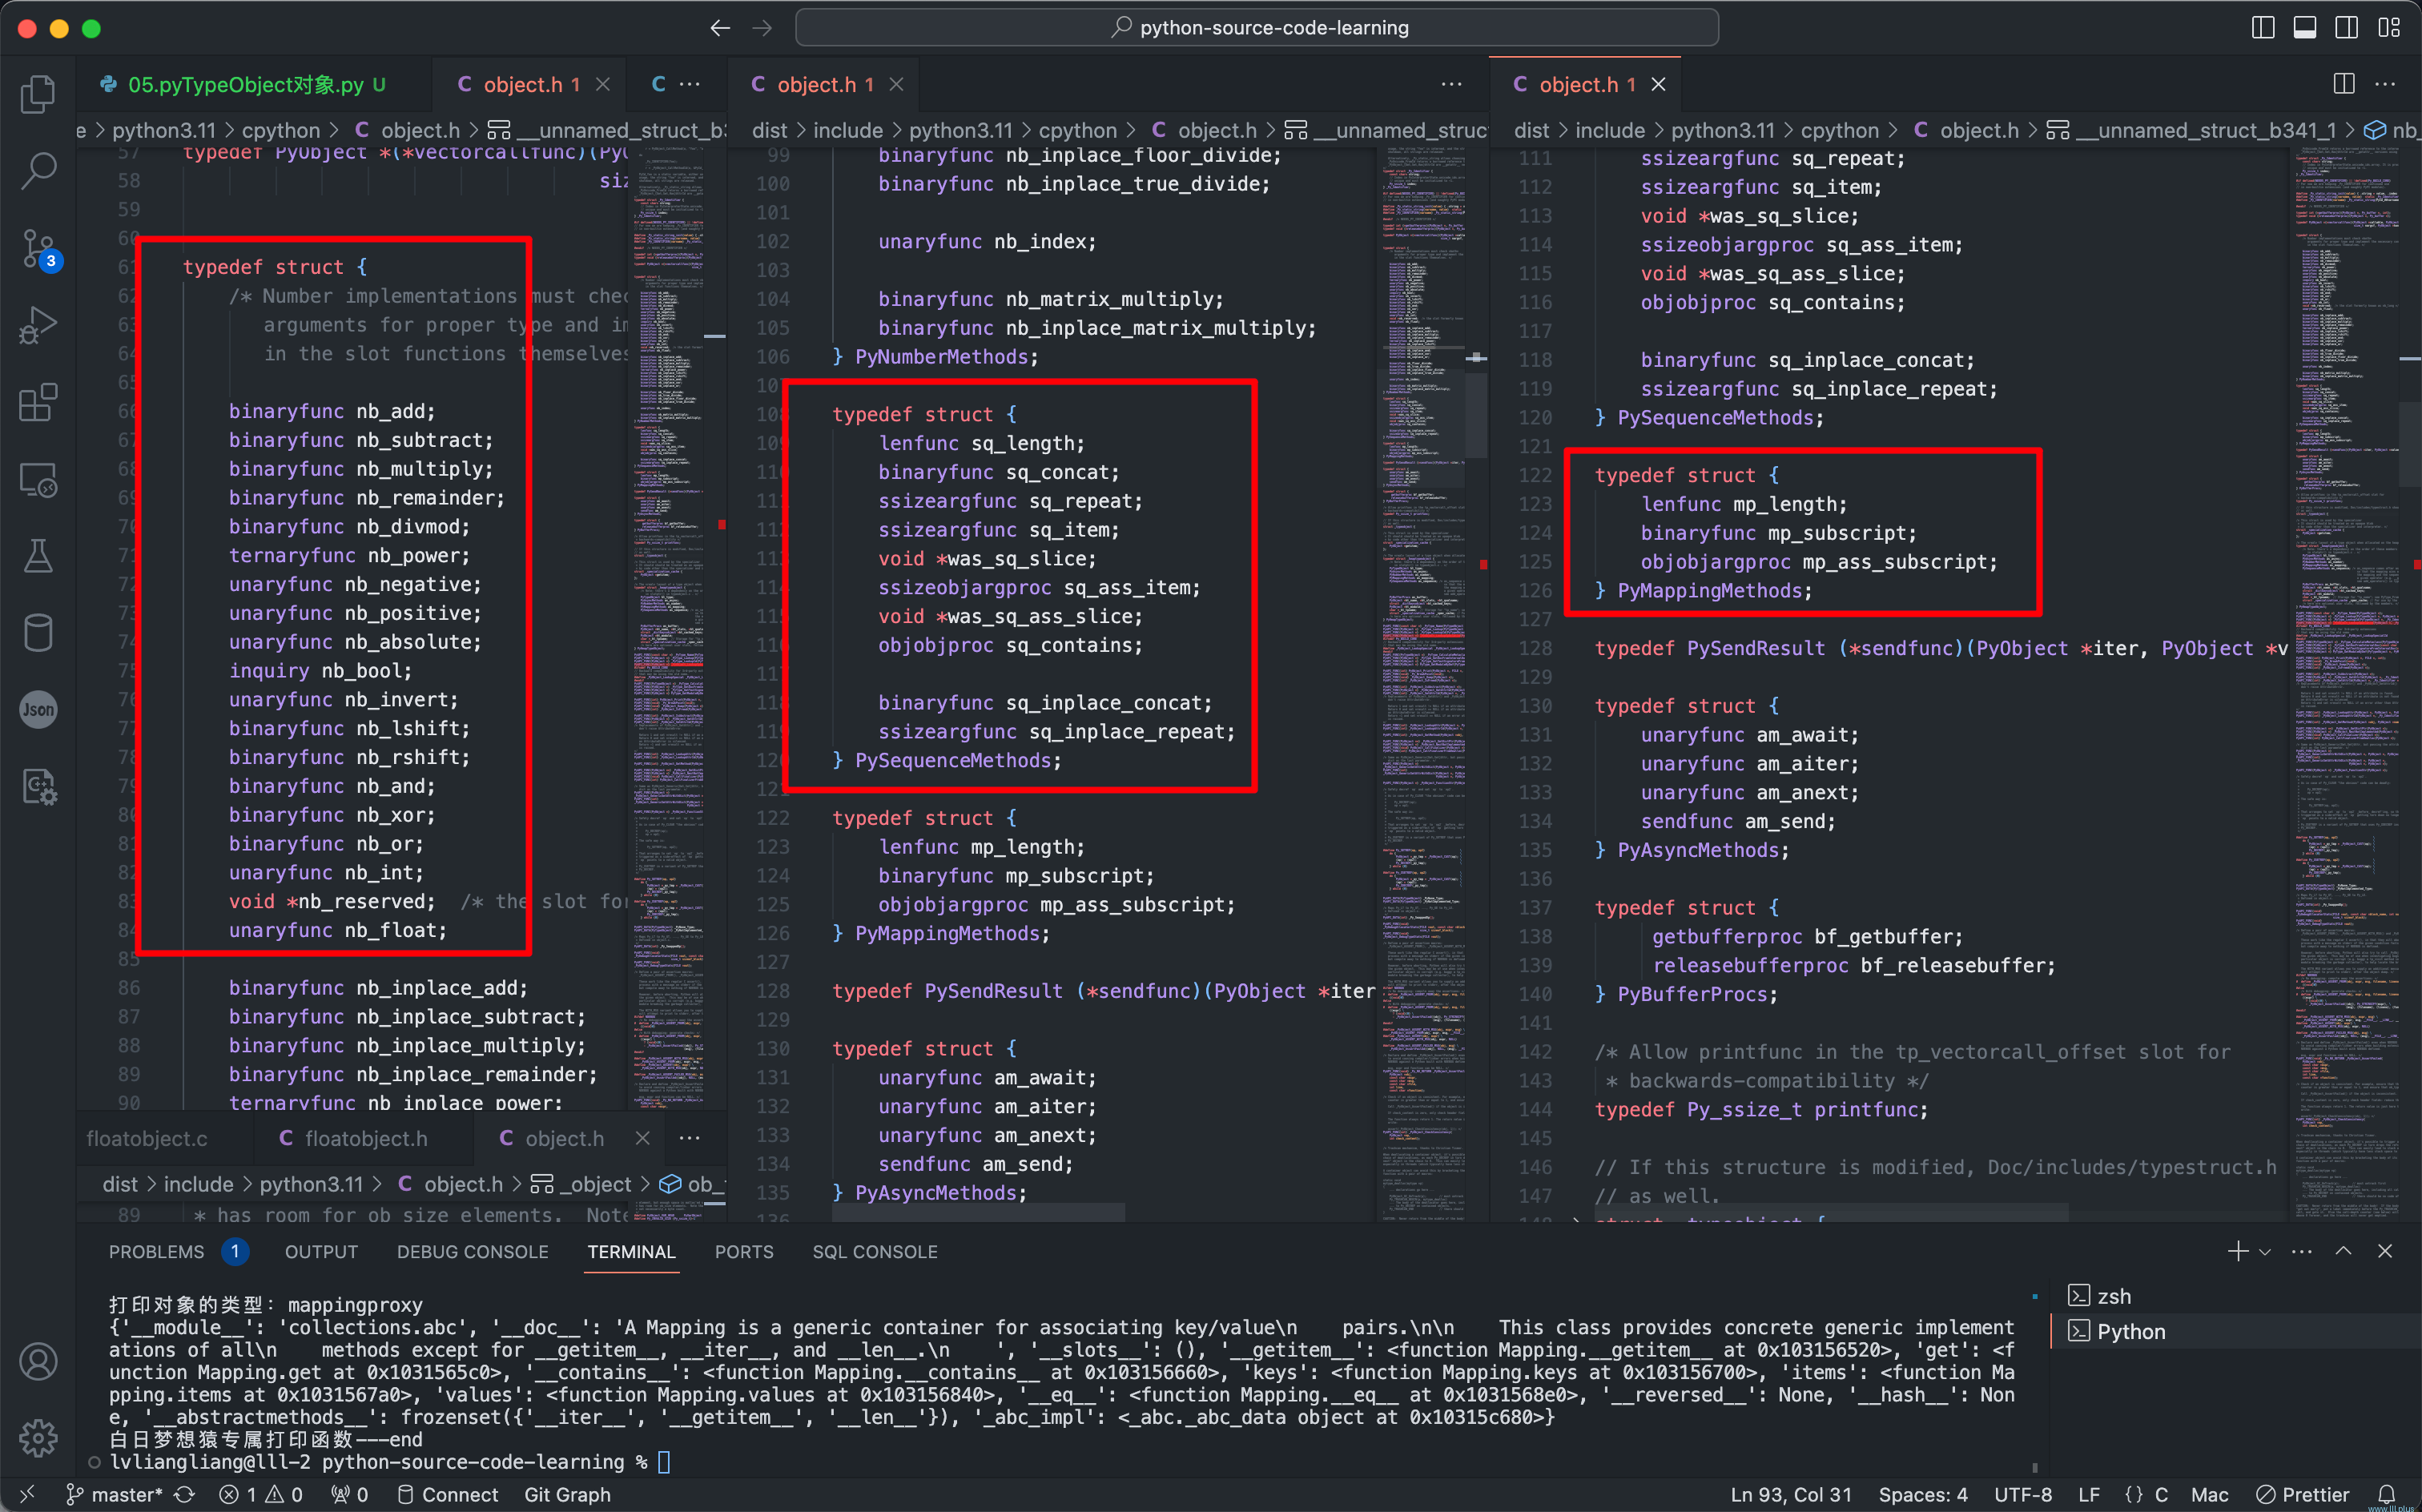Click the Prettier status bar item

click(2303, 1494)
